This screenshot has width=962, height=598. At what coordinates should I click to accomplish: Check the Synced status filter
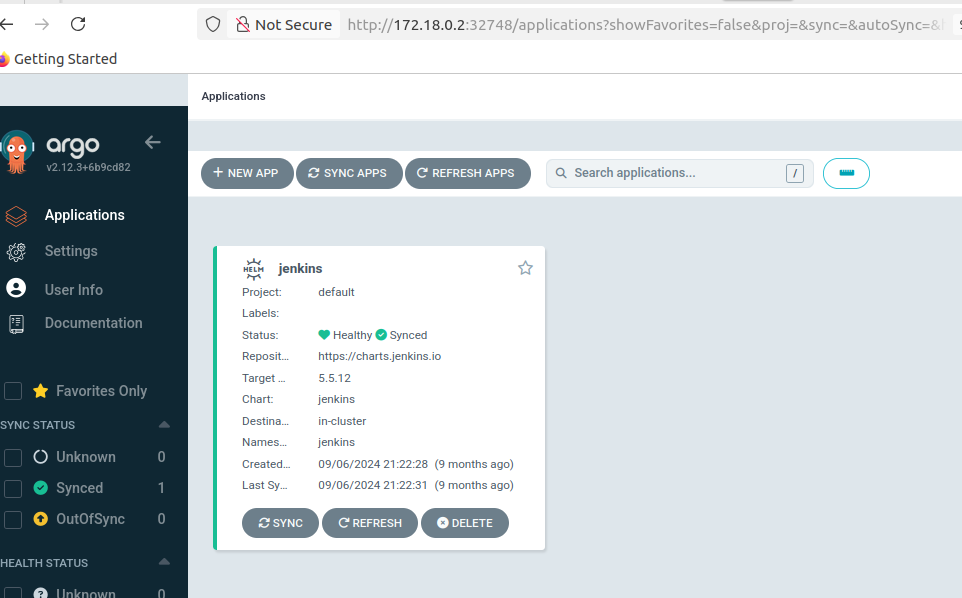coord(13,488)
